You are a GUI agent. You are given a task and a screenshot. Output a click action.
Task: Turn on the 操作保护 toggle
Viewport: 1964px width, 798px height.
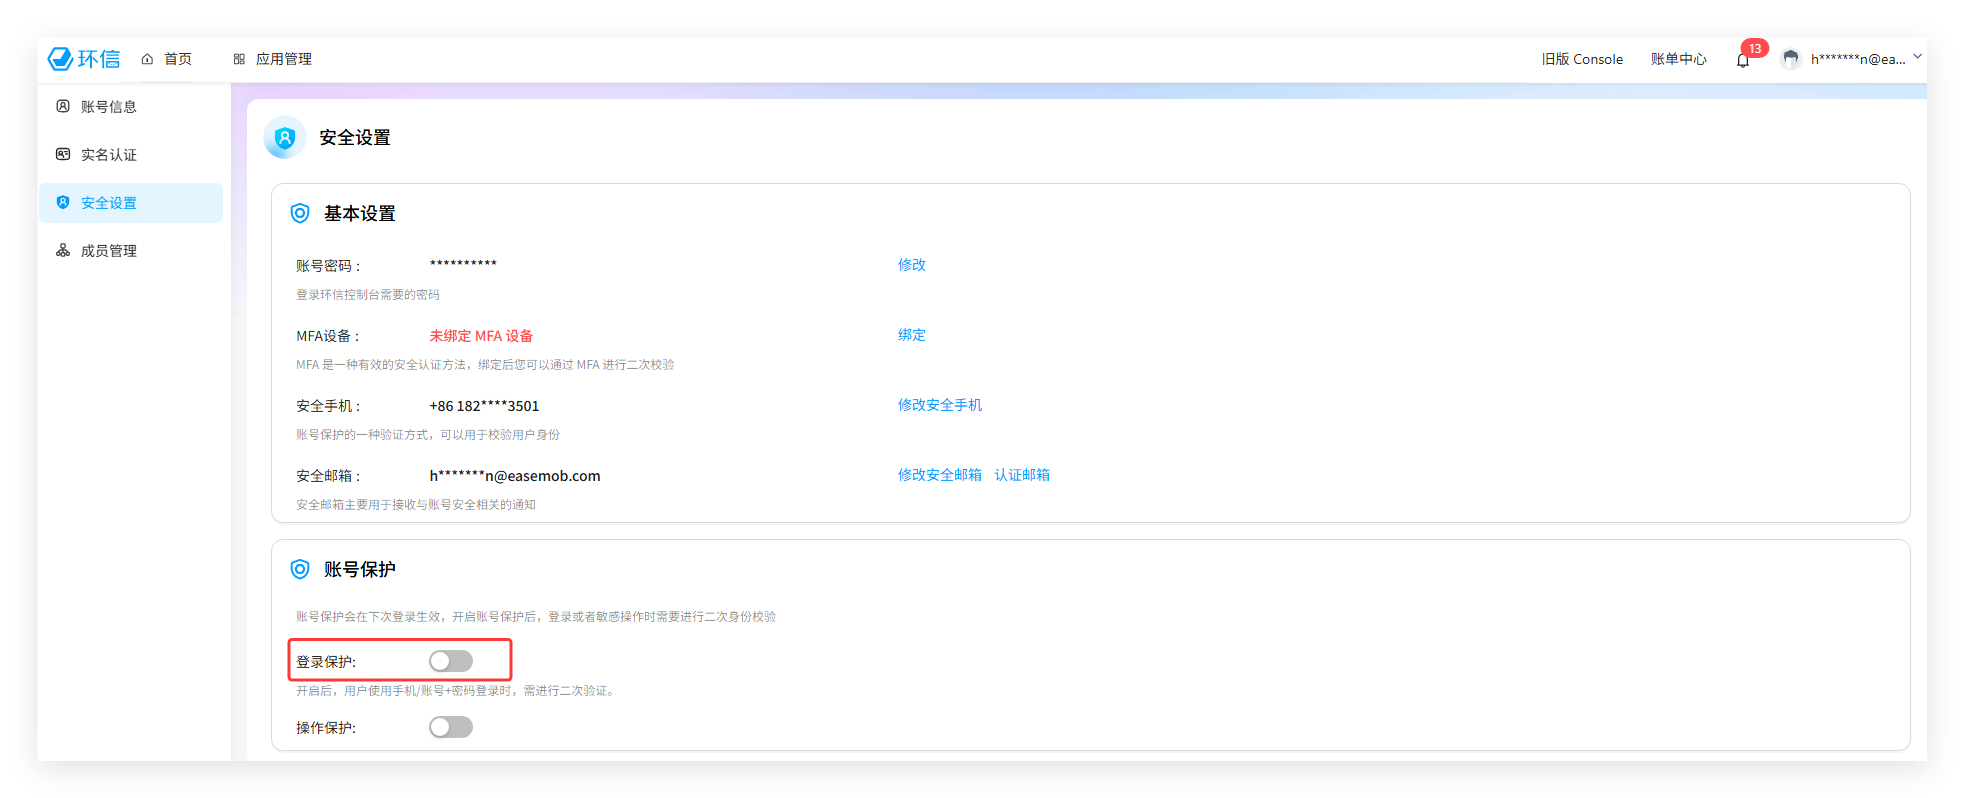pyautogui.click(x=451, y=727)
